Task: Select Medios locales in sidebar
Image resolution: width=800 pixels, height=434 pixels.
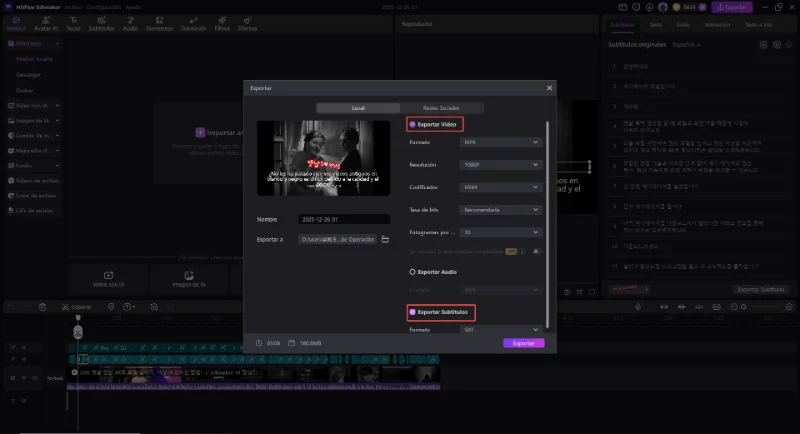Action: click(34, 59)
